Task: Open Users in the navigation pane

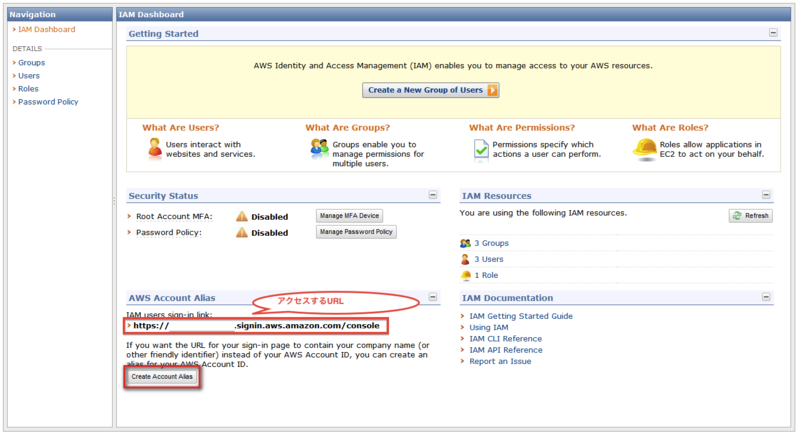Action: coord(29,76)
